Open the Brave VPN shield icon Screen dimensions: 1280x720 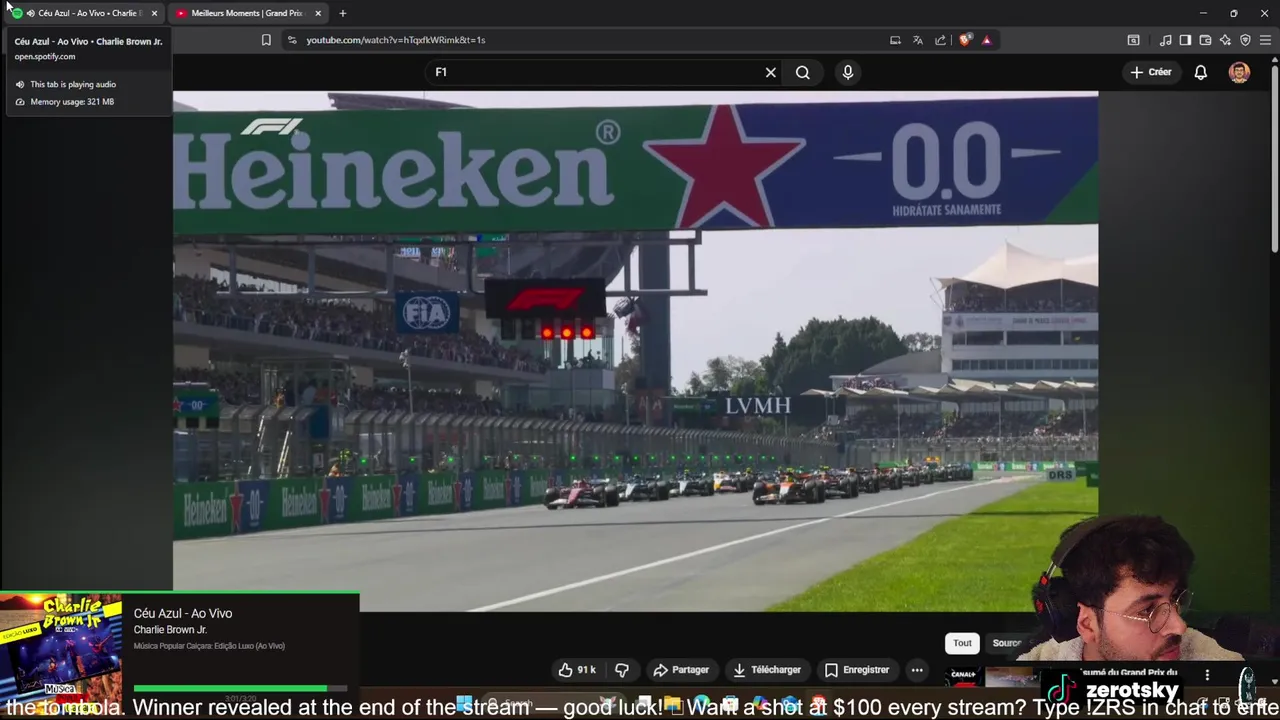point(1245,40)
